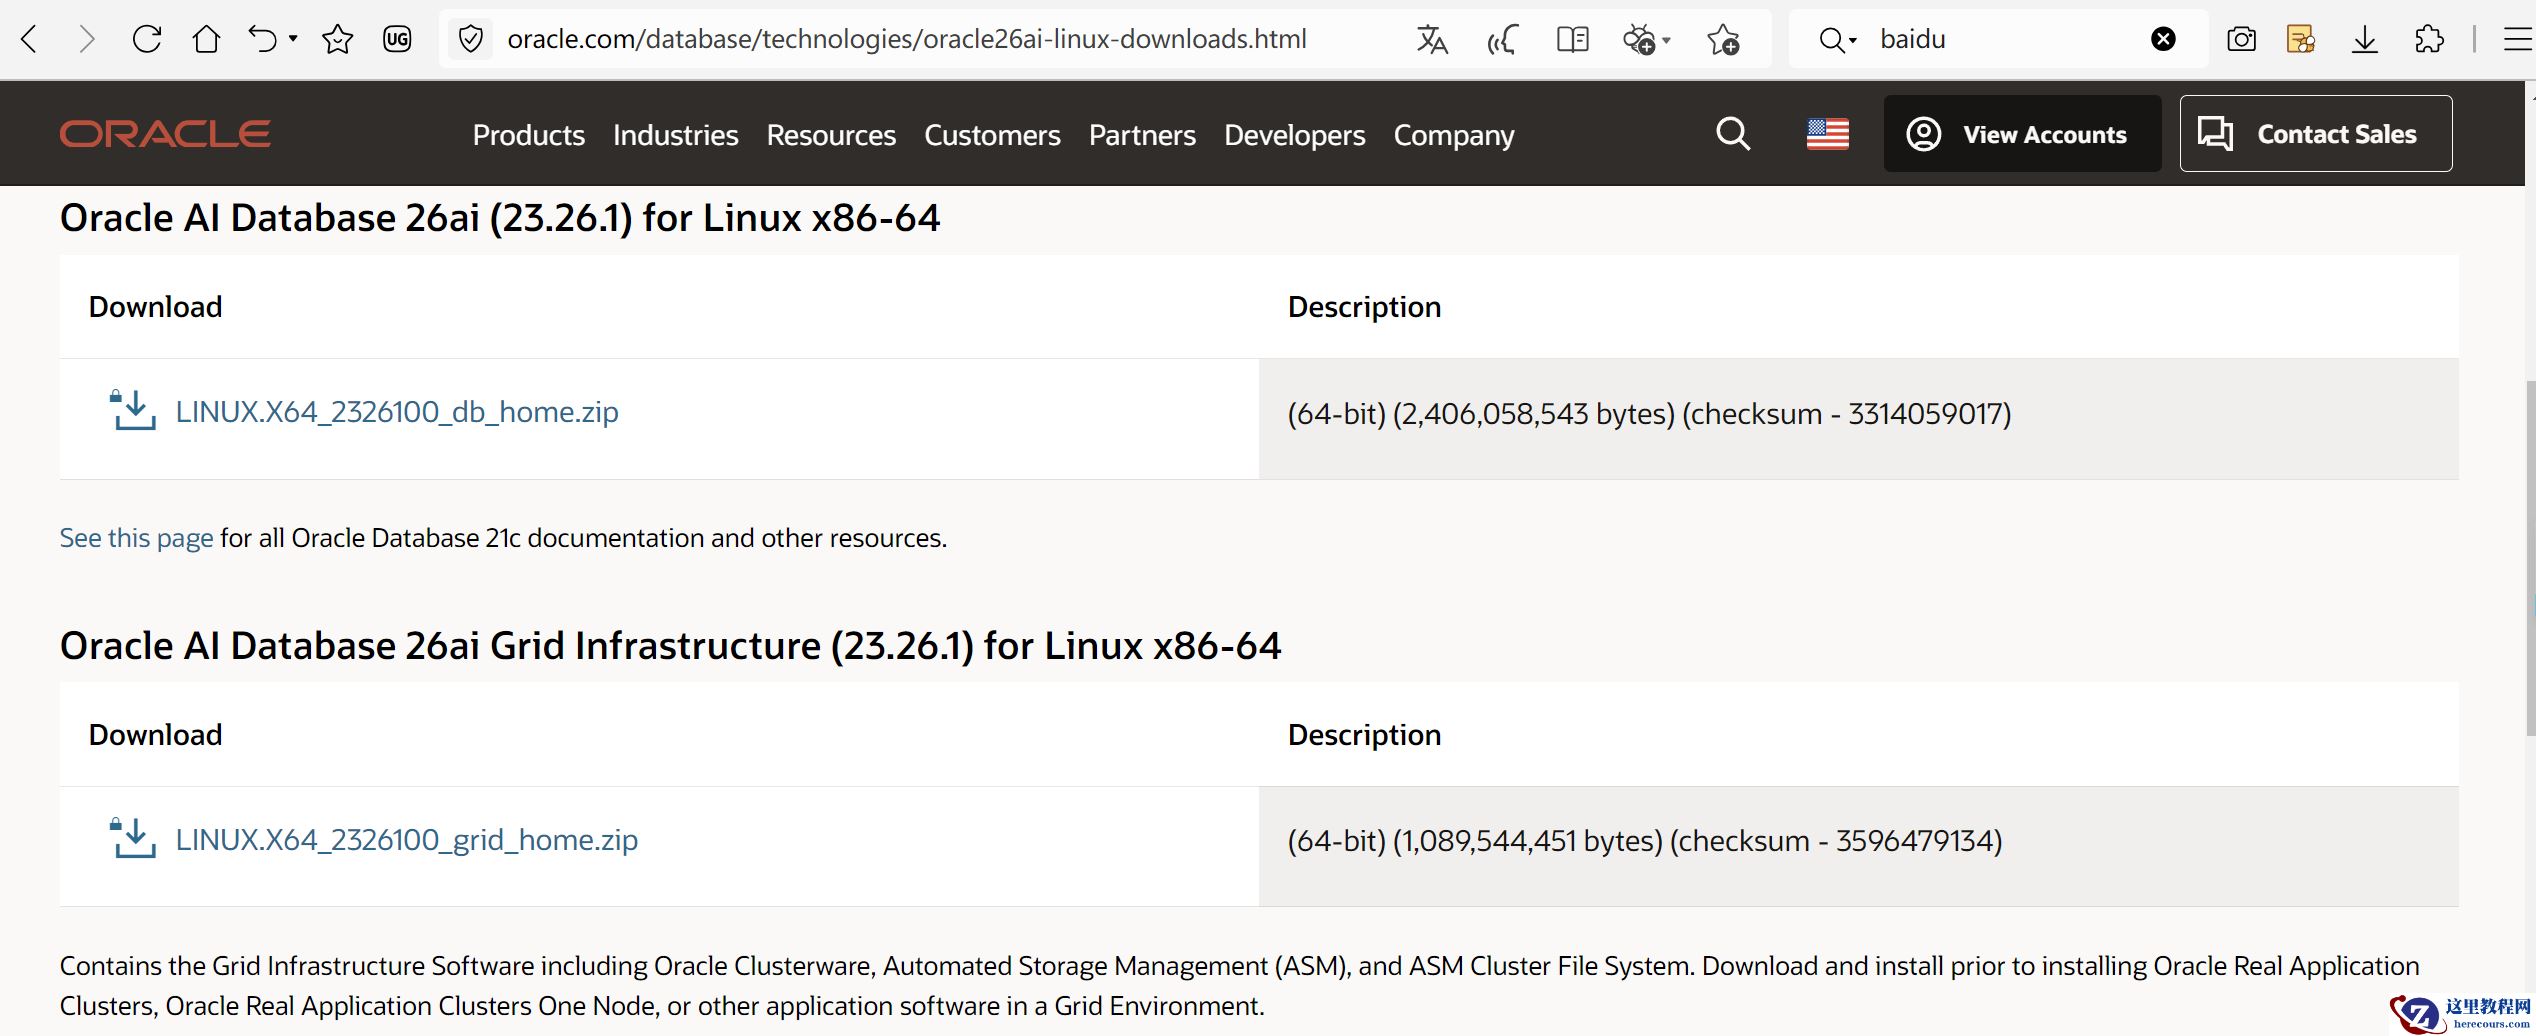2536x1036 pixels.
Task: Click Oracle site search magnifier icon
Action: click(x=1732, y=134)
